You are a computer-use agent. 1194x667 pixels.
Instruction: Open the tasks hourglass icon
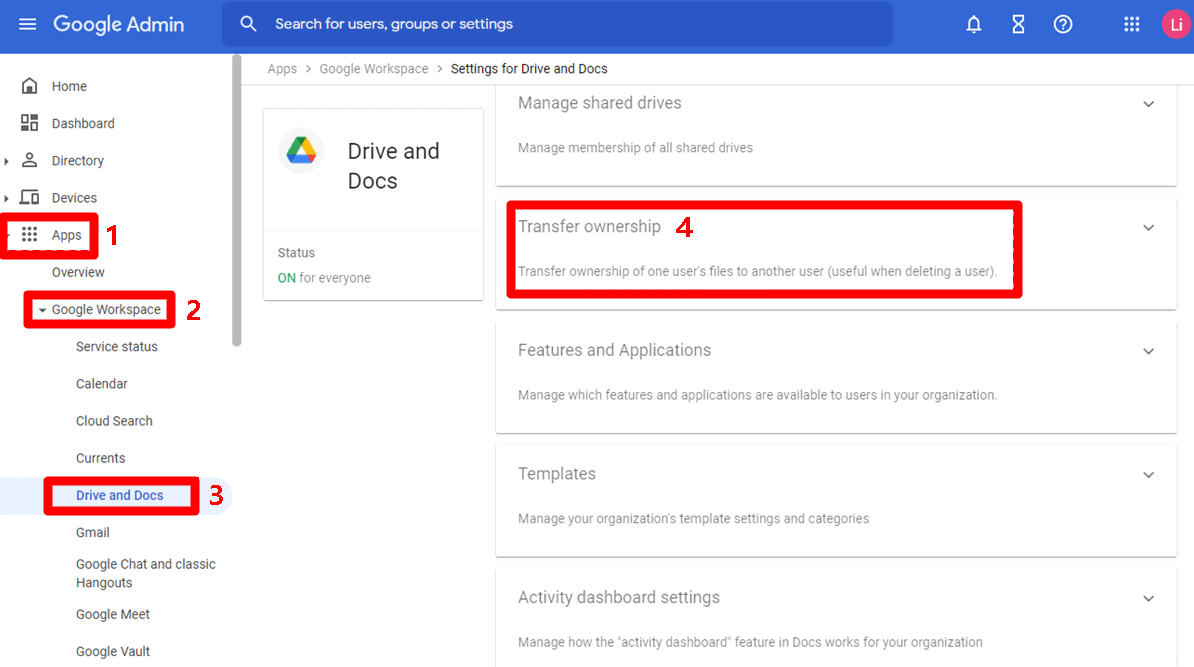pos(1018,24)
